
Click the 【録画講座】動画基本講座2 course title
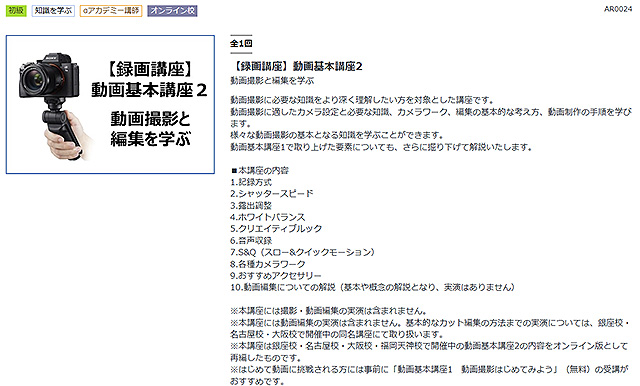tap(296, 67)
